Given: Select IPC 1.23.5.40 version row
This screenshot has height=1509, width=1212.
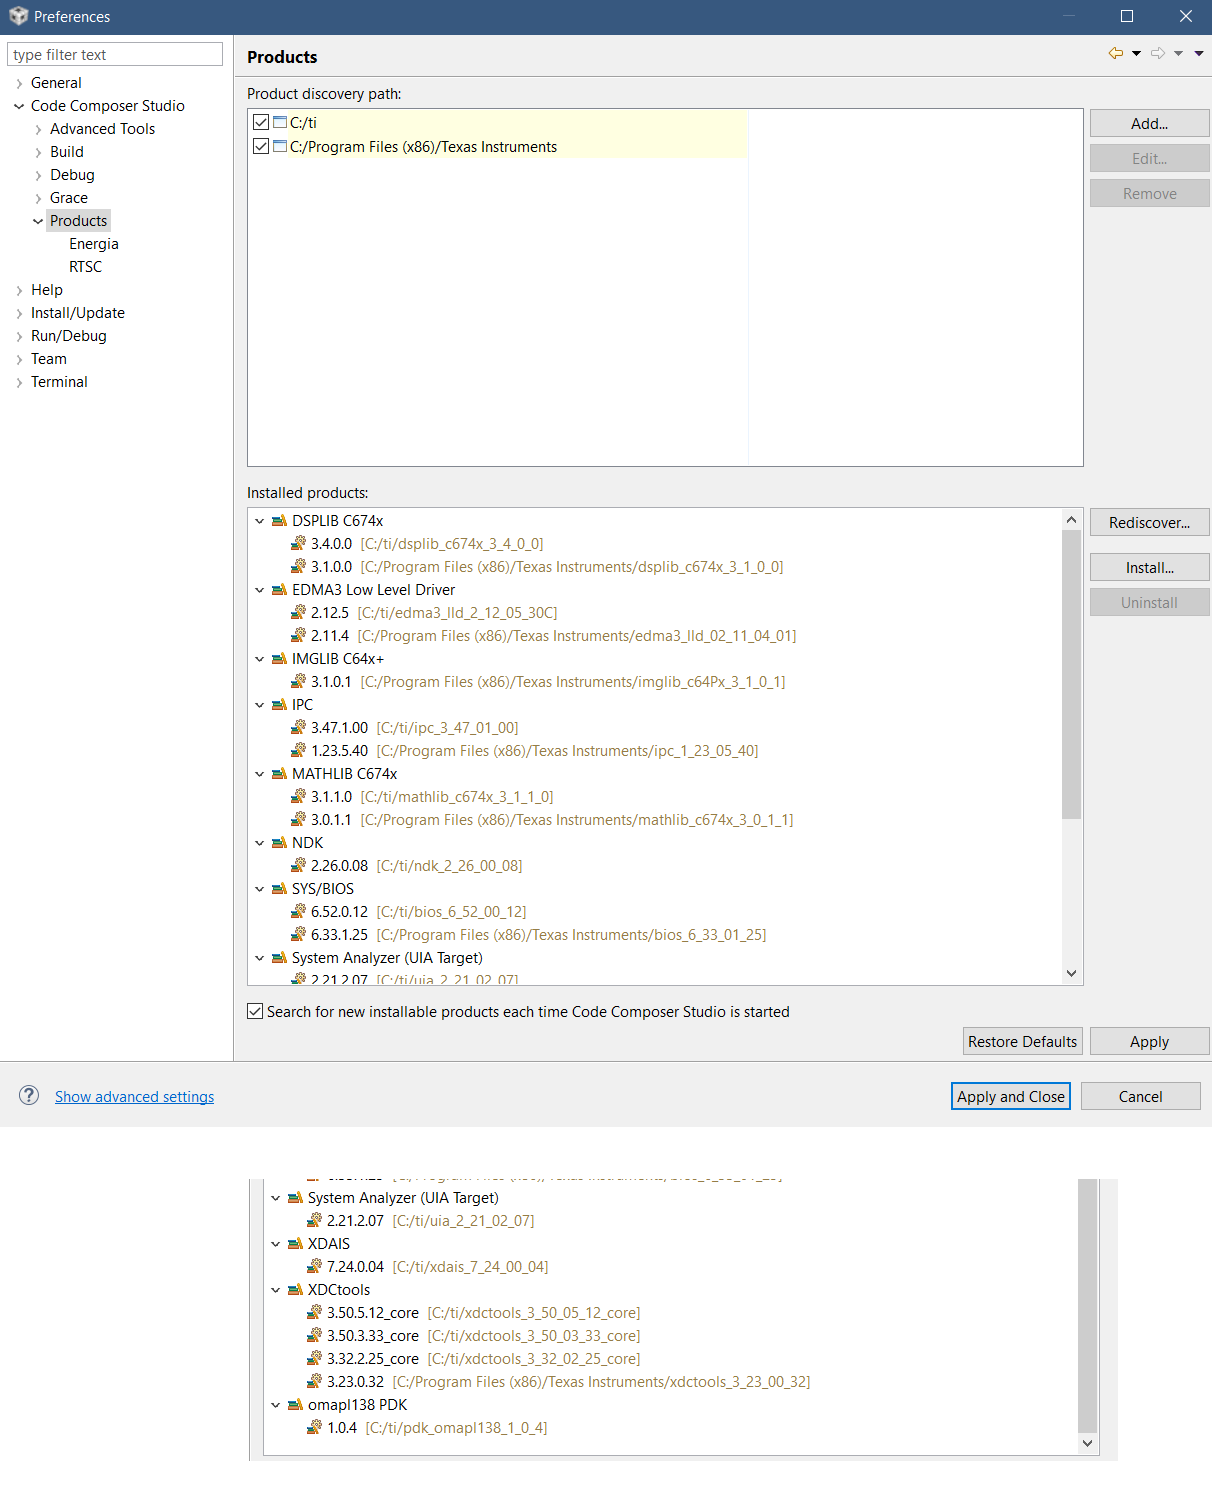Looking at the screenshot, I should pos(525,751).
